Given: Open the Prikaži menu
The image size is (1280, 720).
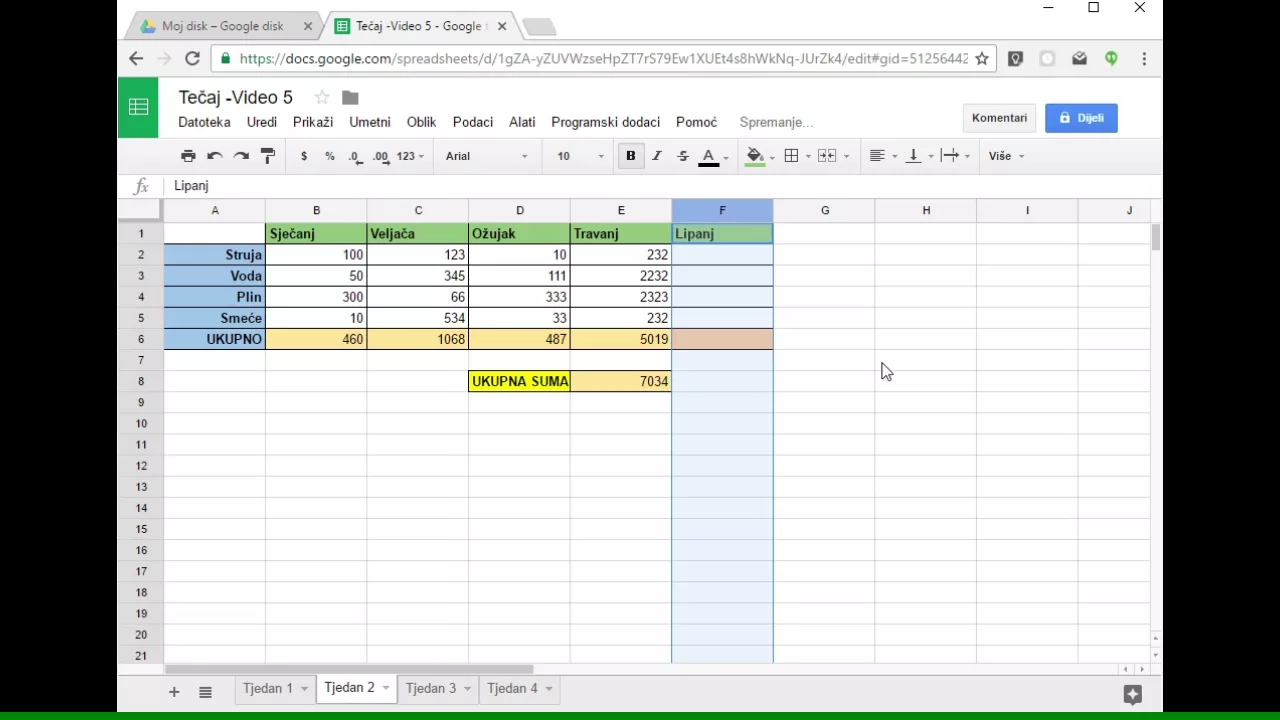Looking at the screenshot, I should pos(313,122).
